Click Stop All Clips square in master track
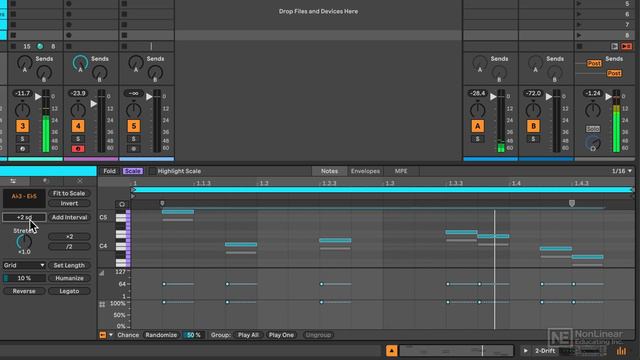 click(x=580, y=47)
